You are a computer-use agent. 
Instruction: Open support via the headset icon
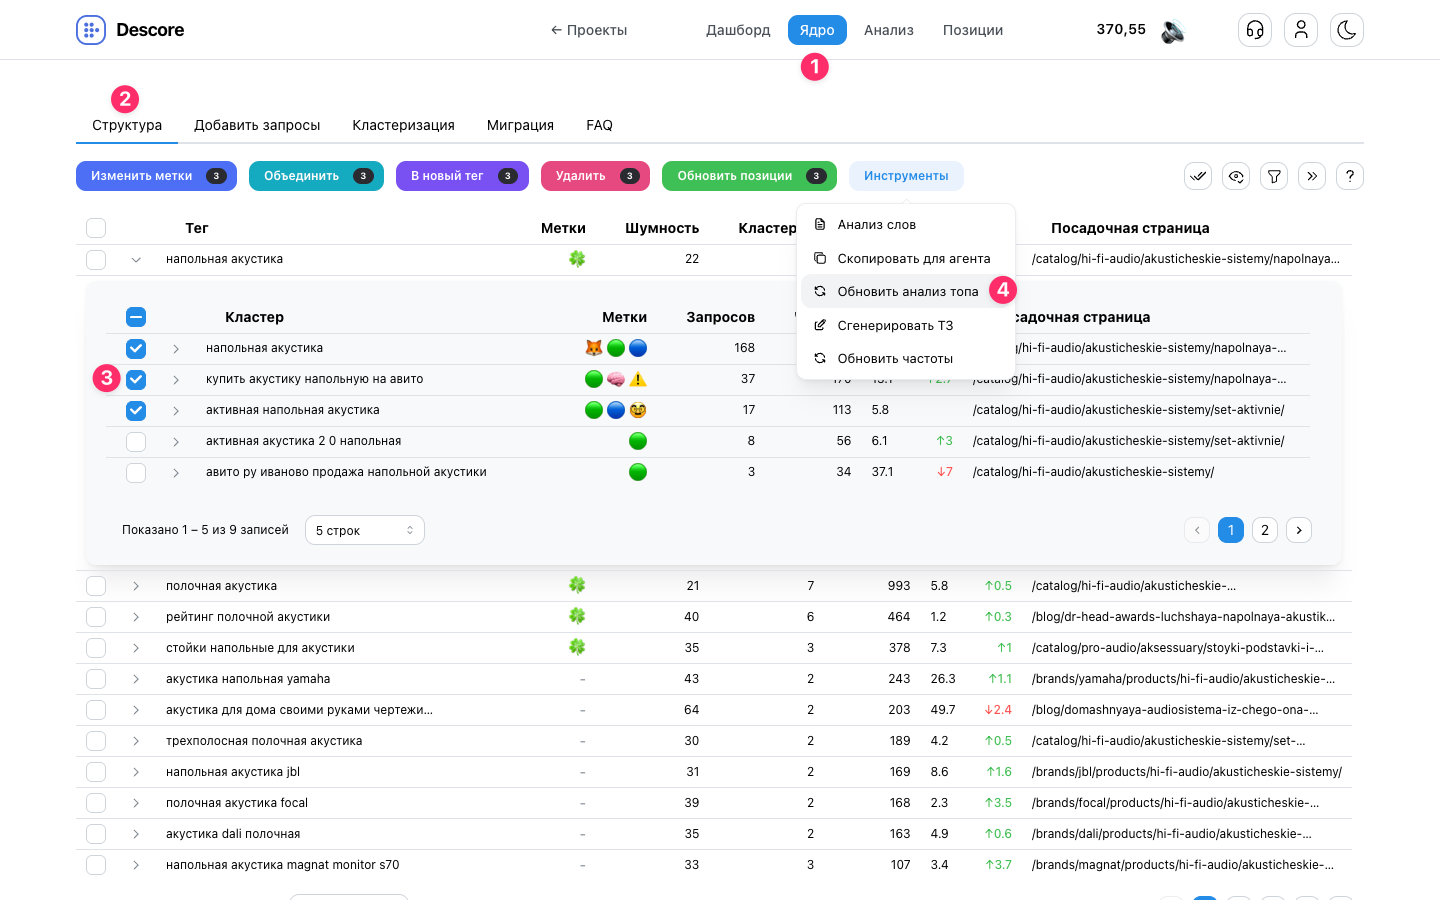click(1255, 30)
